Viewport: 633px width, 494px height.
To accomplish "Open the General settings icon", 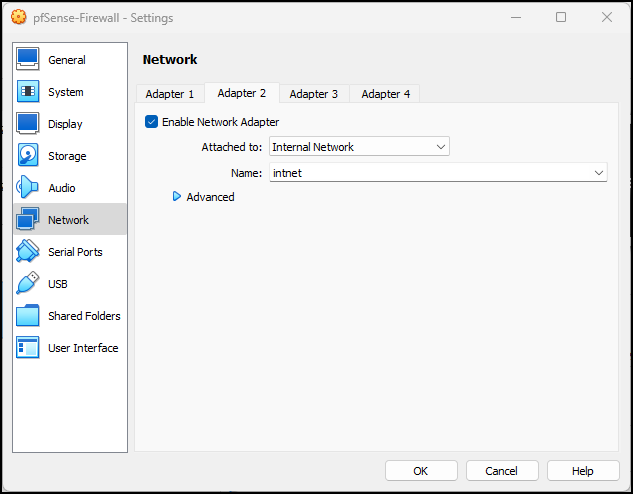I will [27, 59].
